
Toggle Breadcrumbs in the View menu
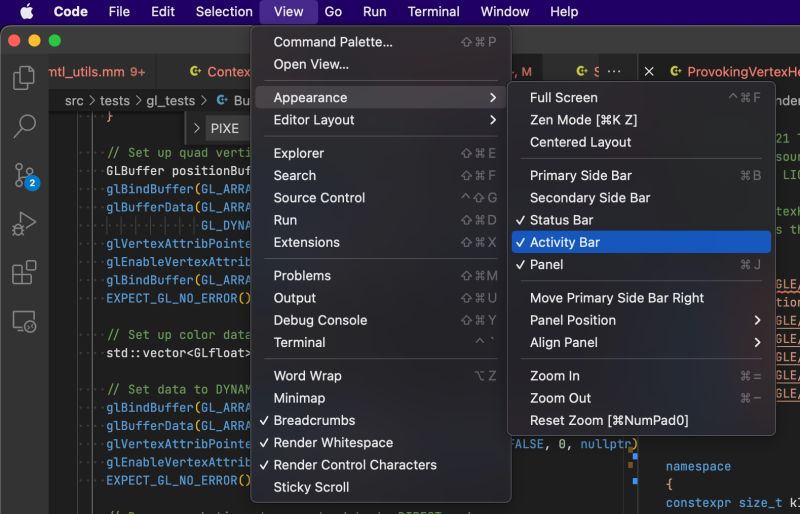point(380,420)
